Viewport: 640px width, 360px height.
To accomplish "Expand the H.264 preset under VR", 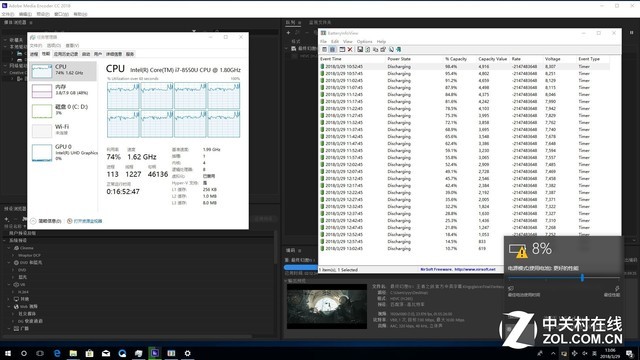I will coord(13,292).
